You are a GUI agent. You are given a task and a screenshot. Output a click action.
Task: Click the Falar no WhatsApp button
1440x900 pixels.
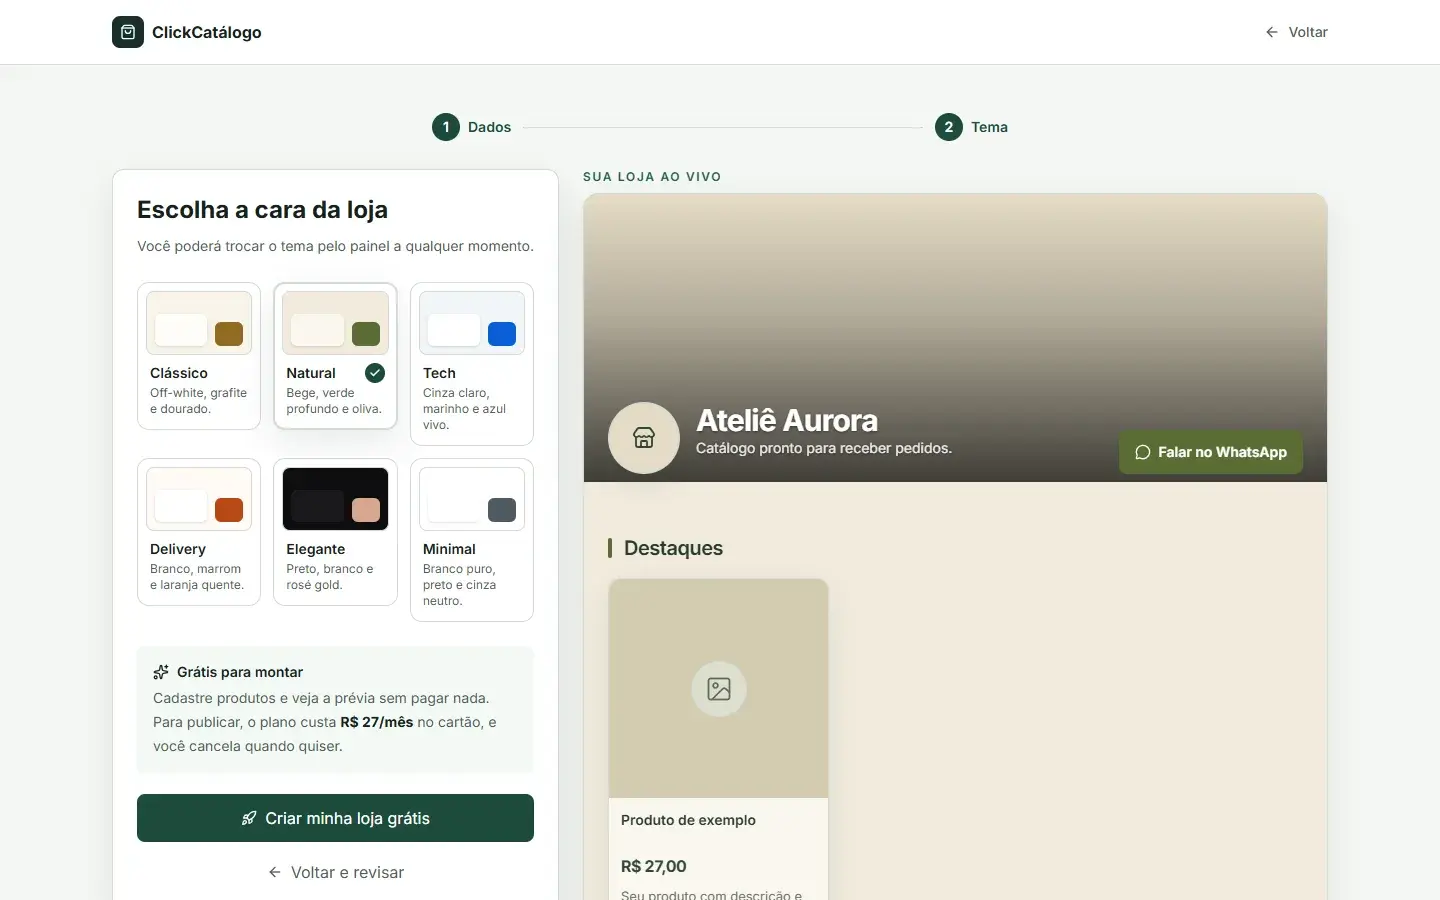(x=1211, y=452)
